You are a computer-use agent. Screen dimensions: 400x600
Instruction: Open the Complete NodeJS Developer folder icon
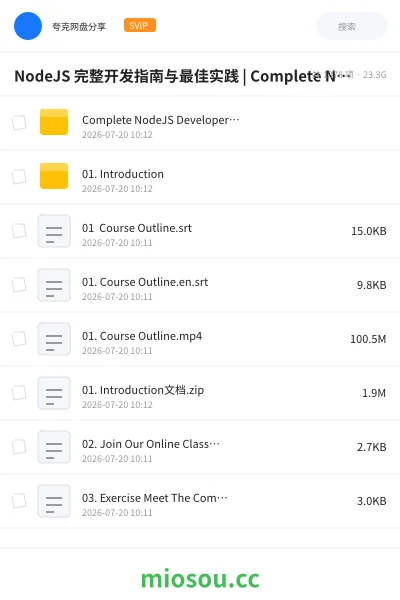click(x=54, y=122)
